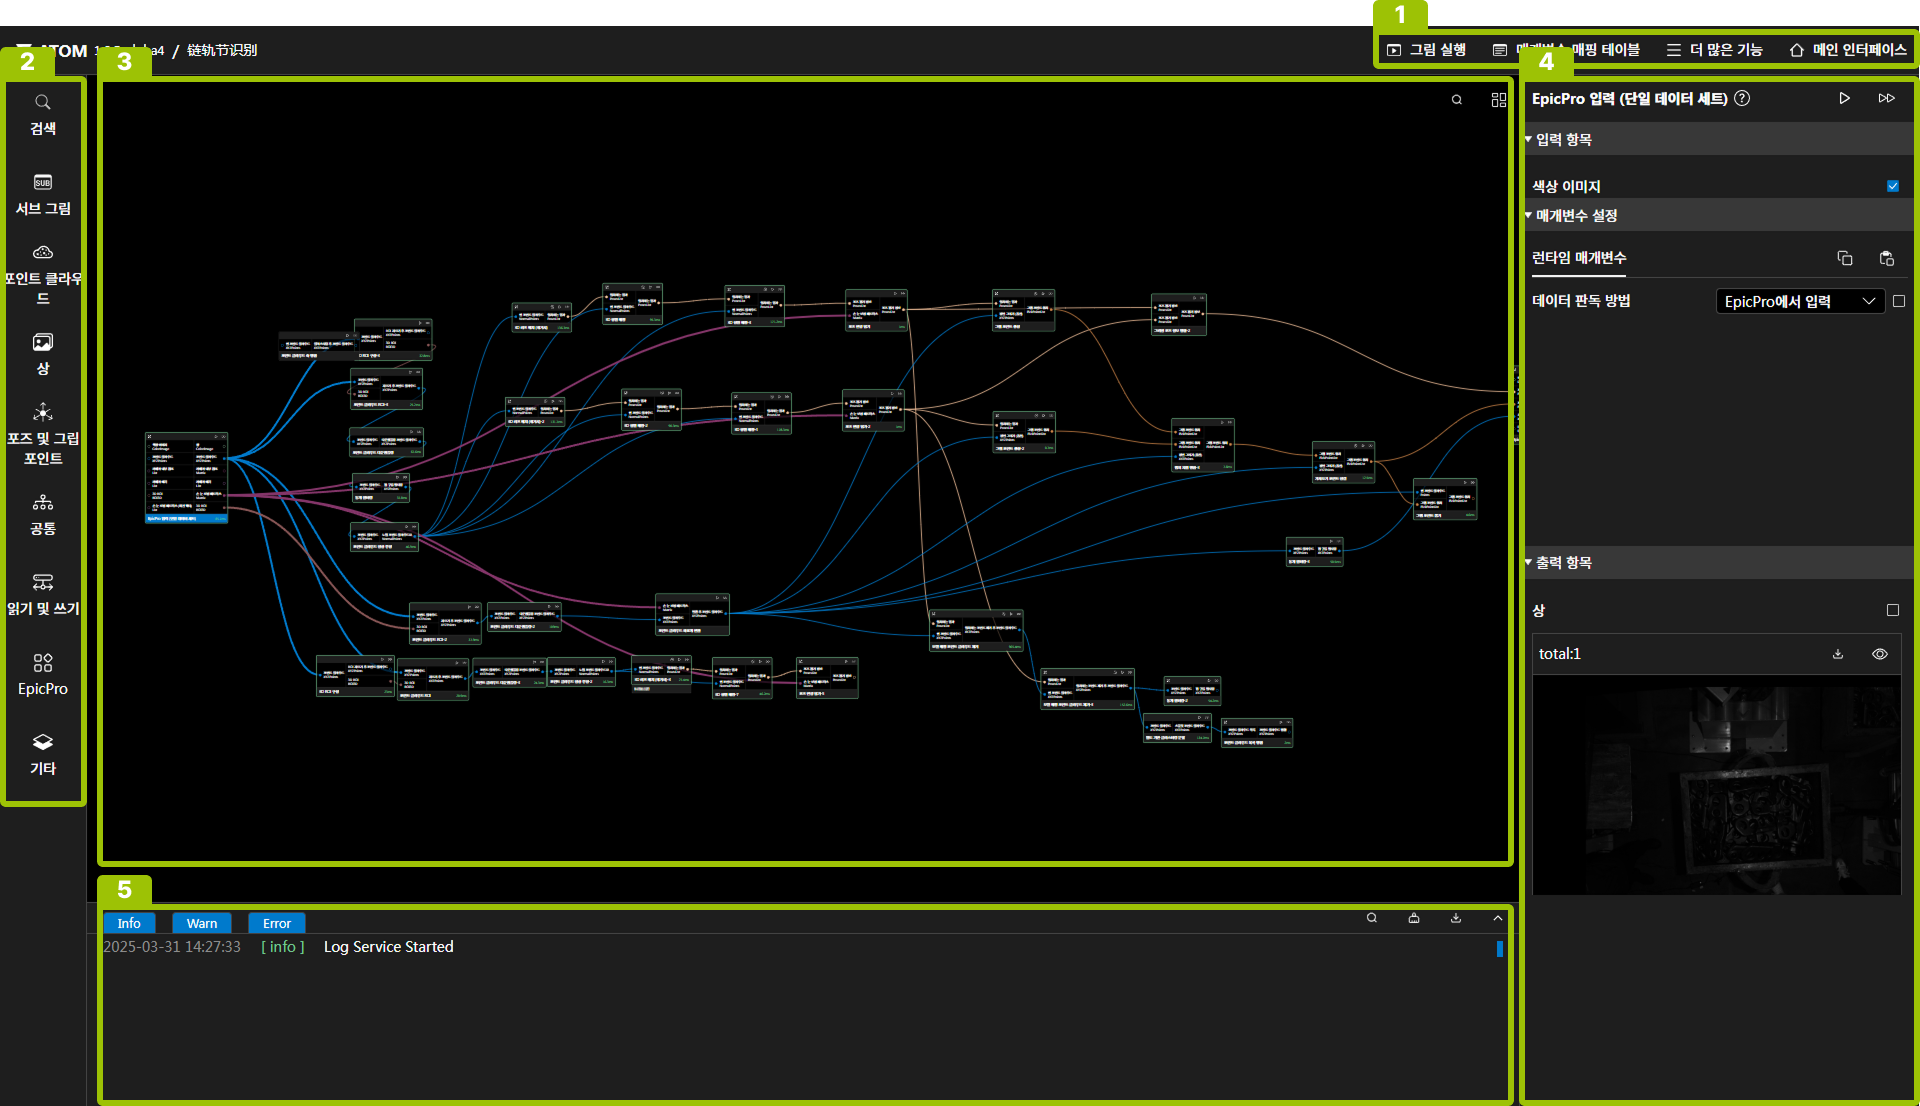Switch to the Error log tab
This screenshot has width=1920, height=1106.
pos(276,923)
